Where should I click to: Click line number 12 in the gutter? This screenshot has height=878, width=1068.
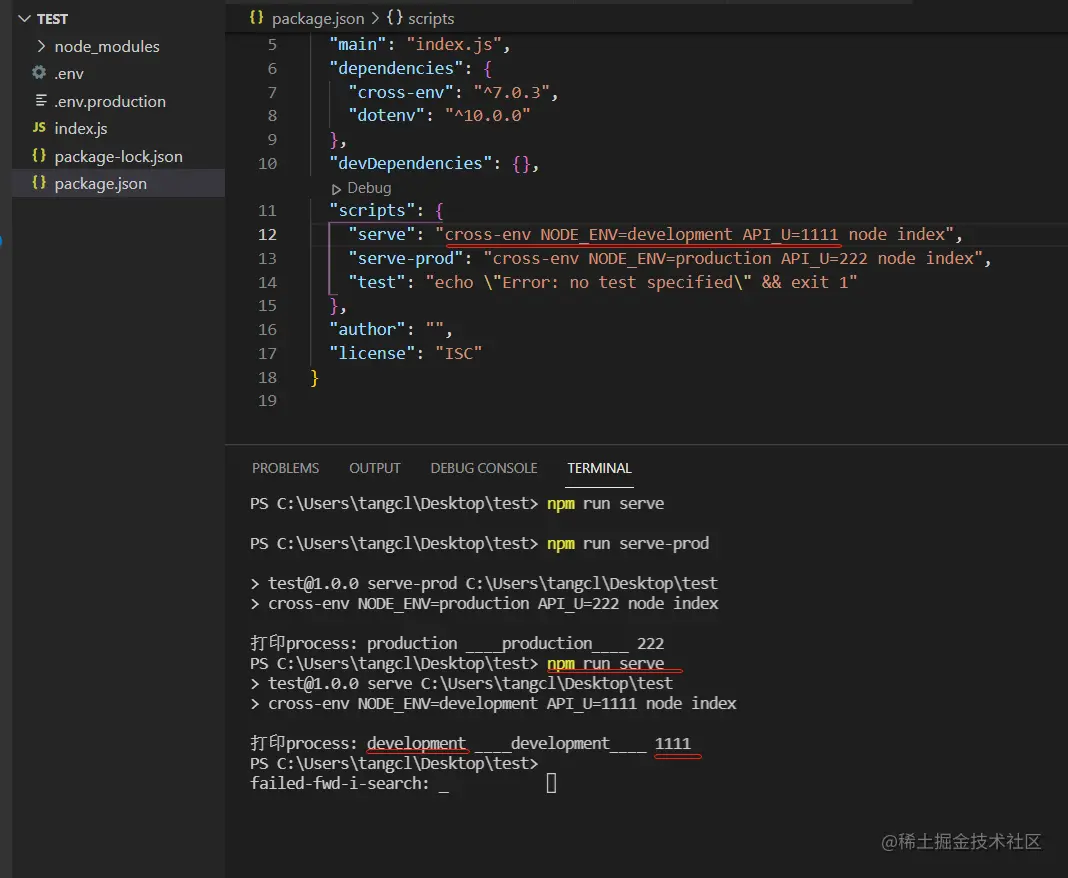click(268, 235)
